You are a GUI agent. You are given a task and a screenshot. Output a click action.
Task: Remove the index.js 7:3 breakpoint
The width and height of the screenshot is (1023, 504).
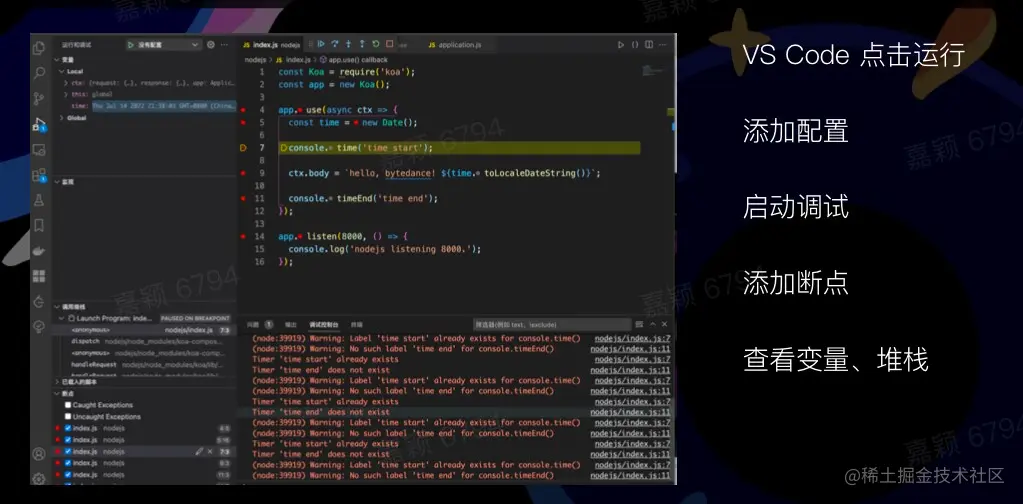coord(210,451)
